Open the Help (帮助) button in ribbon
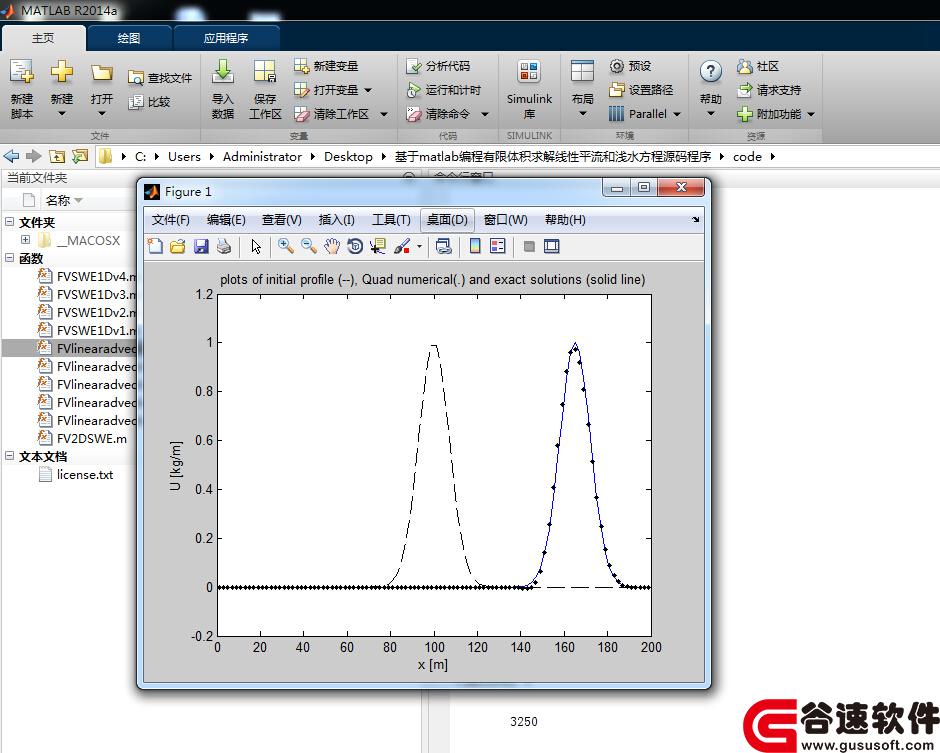The width and height of the screenshot is (940, 753). click(x=710, y=88)
